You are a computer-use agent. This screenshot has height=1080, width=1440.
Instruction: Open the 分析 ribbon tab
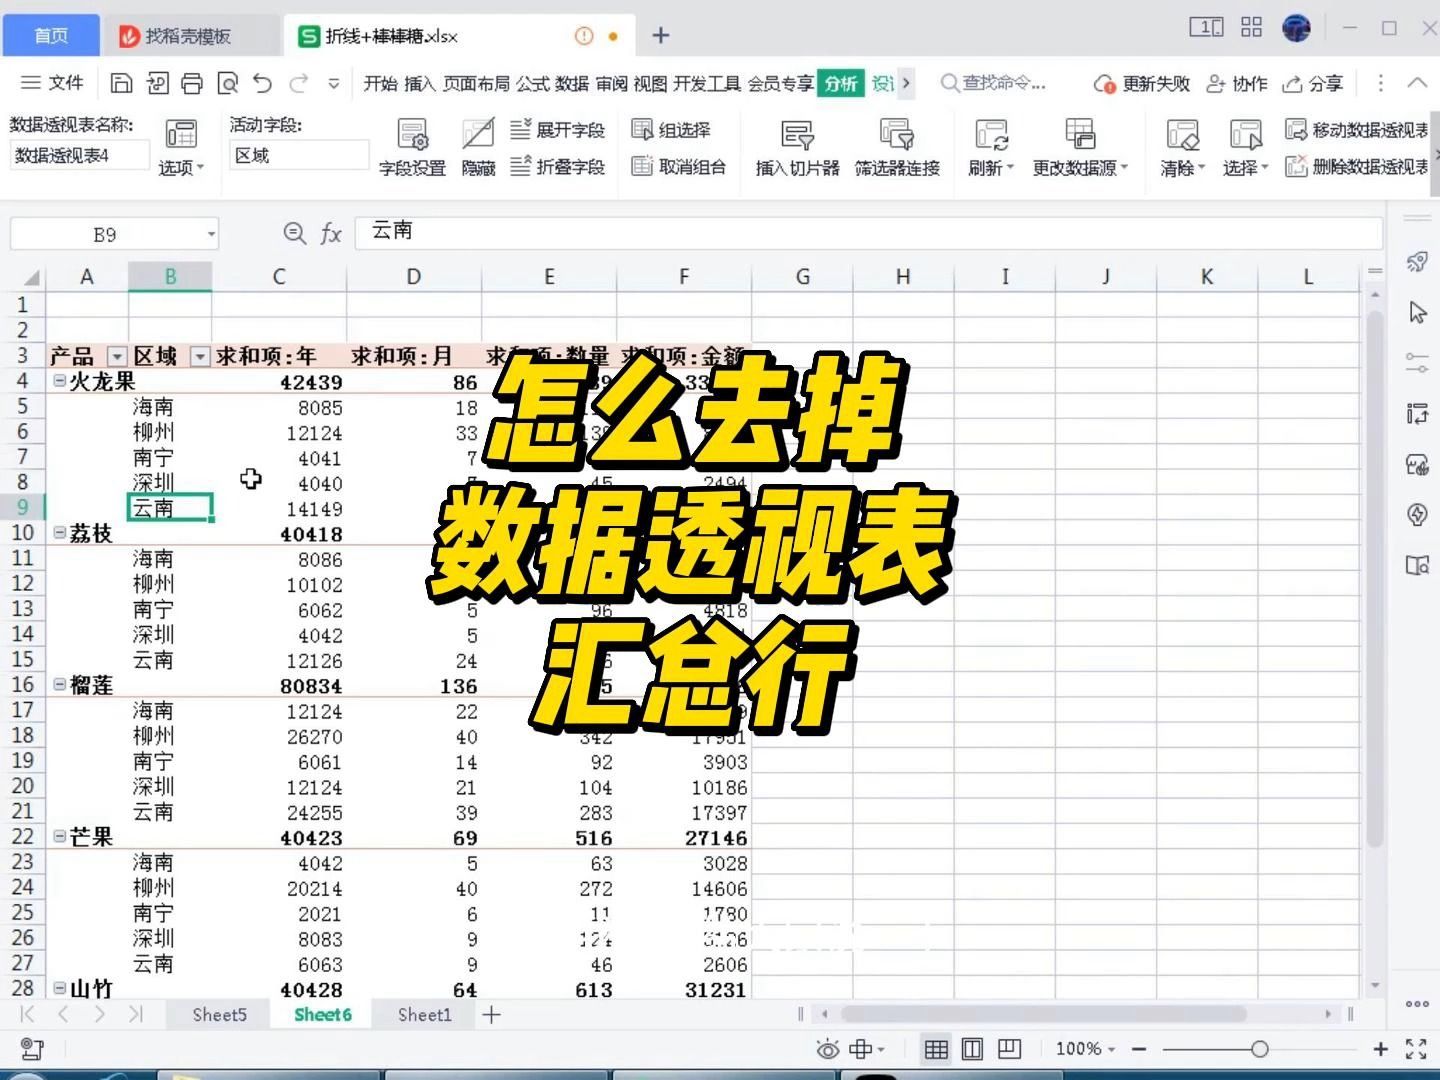click(x=841, y=84)
